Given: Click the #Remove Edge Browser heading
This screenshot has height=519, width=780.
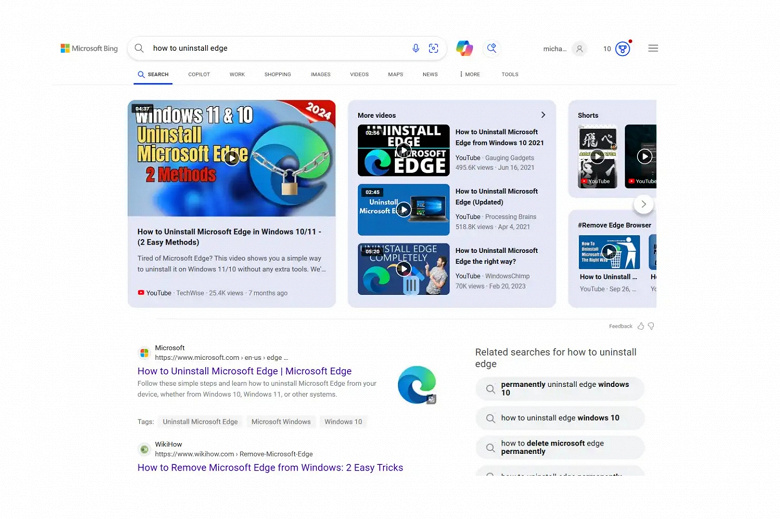Looking at the screenshot, I should (614, 225).
